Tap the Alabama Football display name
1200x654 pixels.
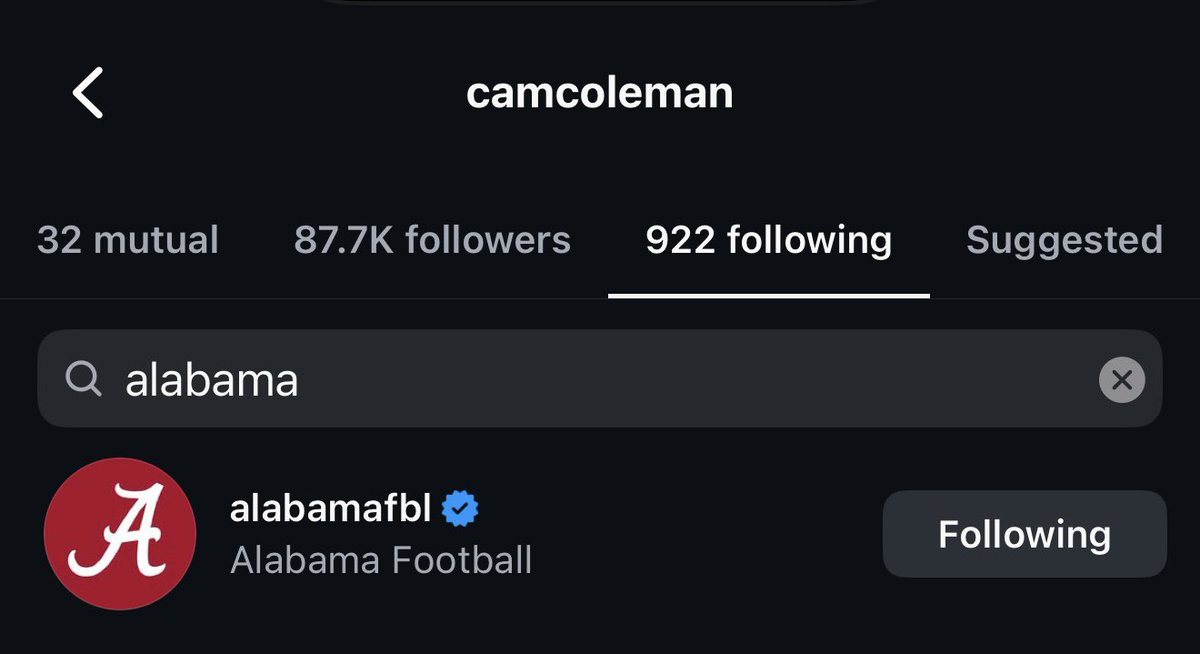coord(381,560)
